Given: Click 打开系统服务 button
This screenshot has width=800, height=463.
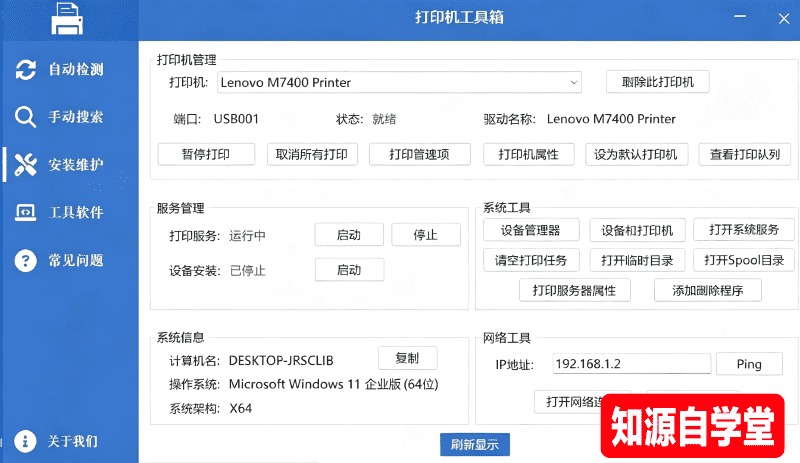Looking at the screenshot, I should [x=744, y=230].
